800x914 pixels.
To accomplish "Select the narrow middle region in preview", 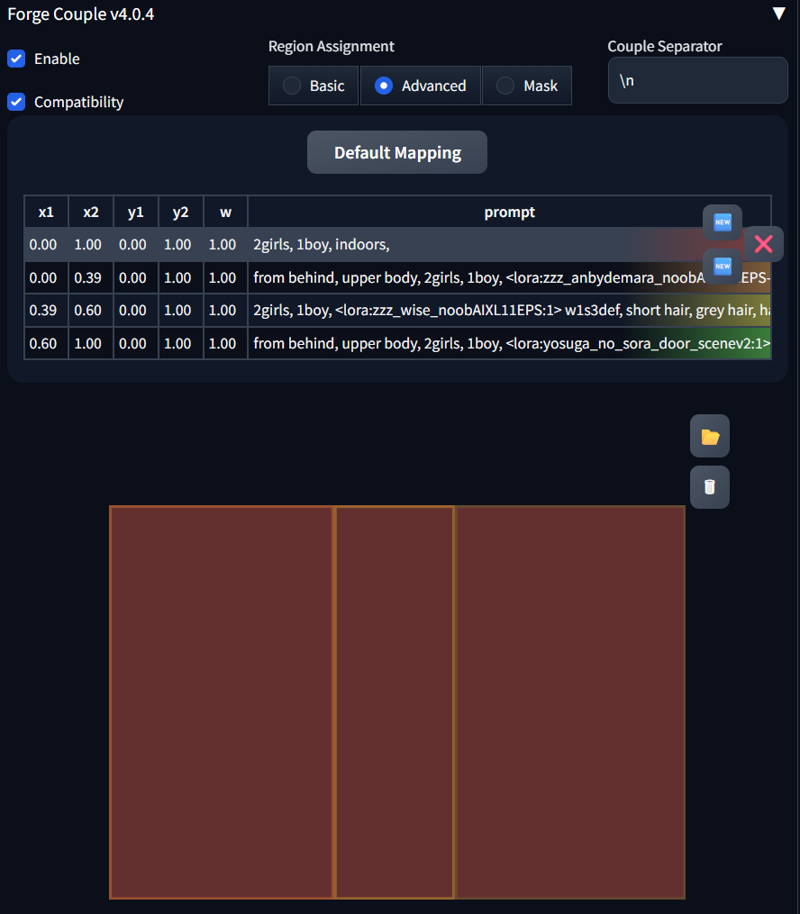I will pyautogui.click(x=394, y=702).
